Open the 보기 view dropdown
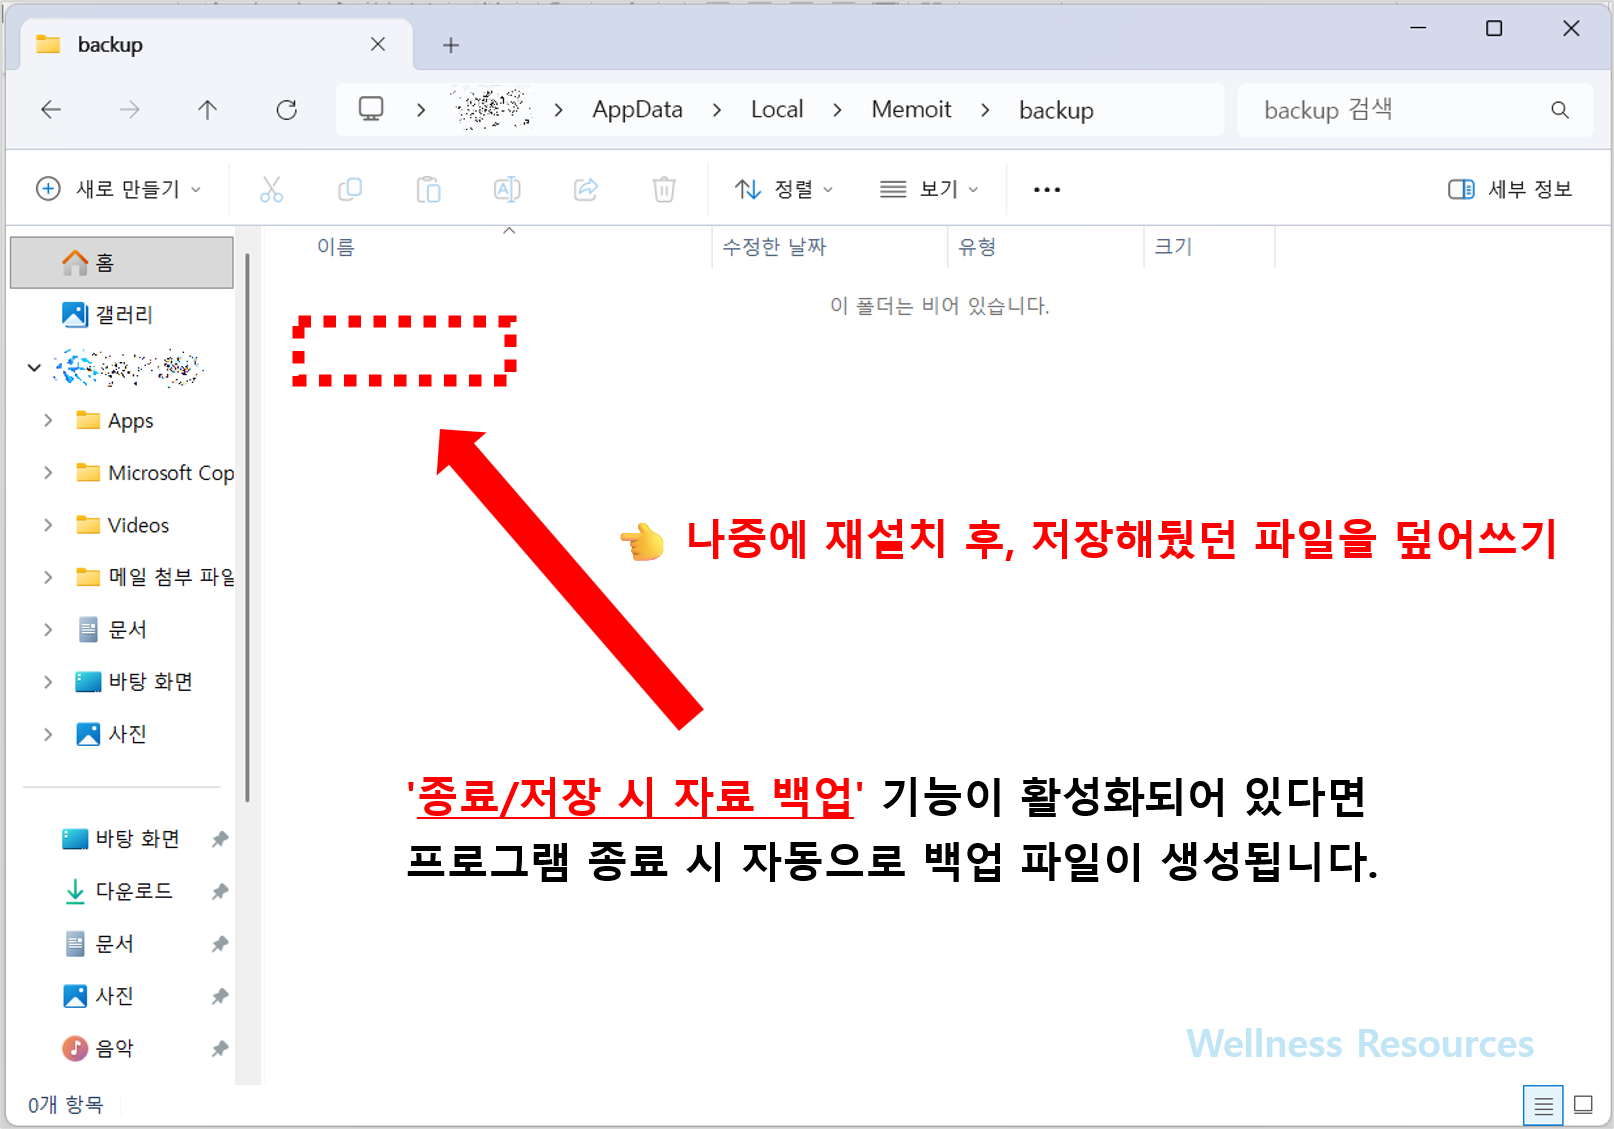 click(929, 189)
